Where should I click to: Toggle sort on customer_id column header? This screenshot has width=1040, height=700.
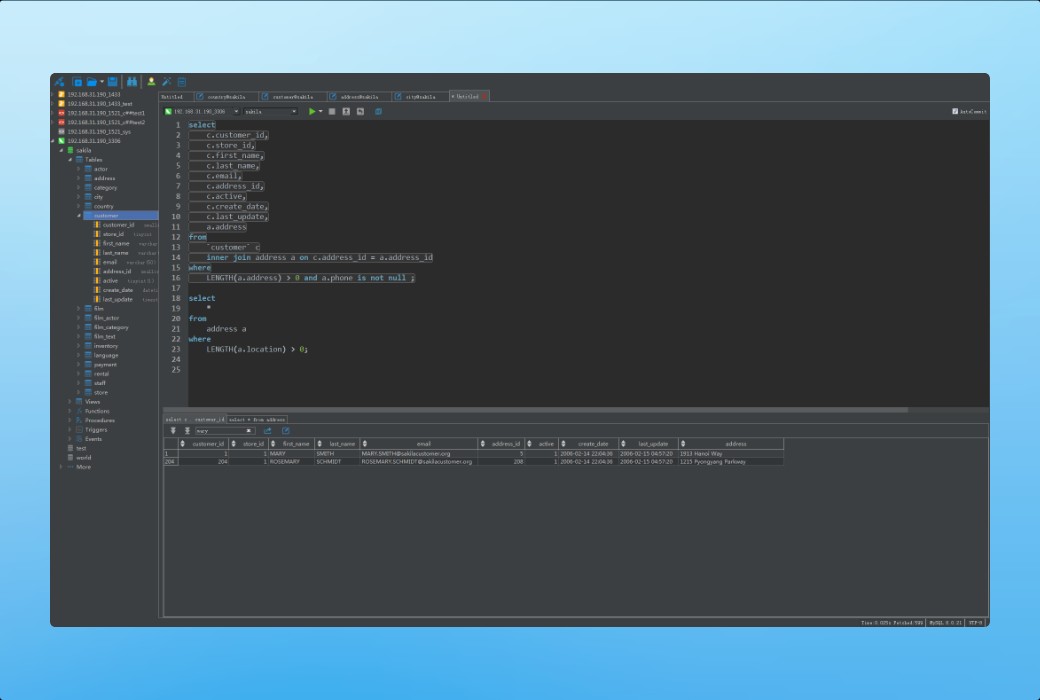tap(207, 443)
